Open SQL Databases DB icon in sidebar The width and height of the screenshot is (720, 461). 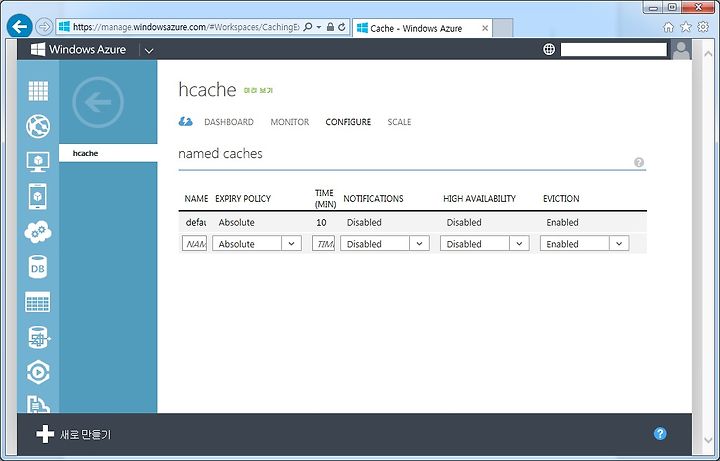pyautogui.click(x=38, y=267)
